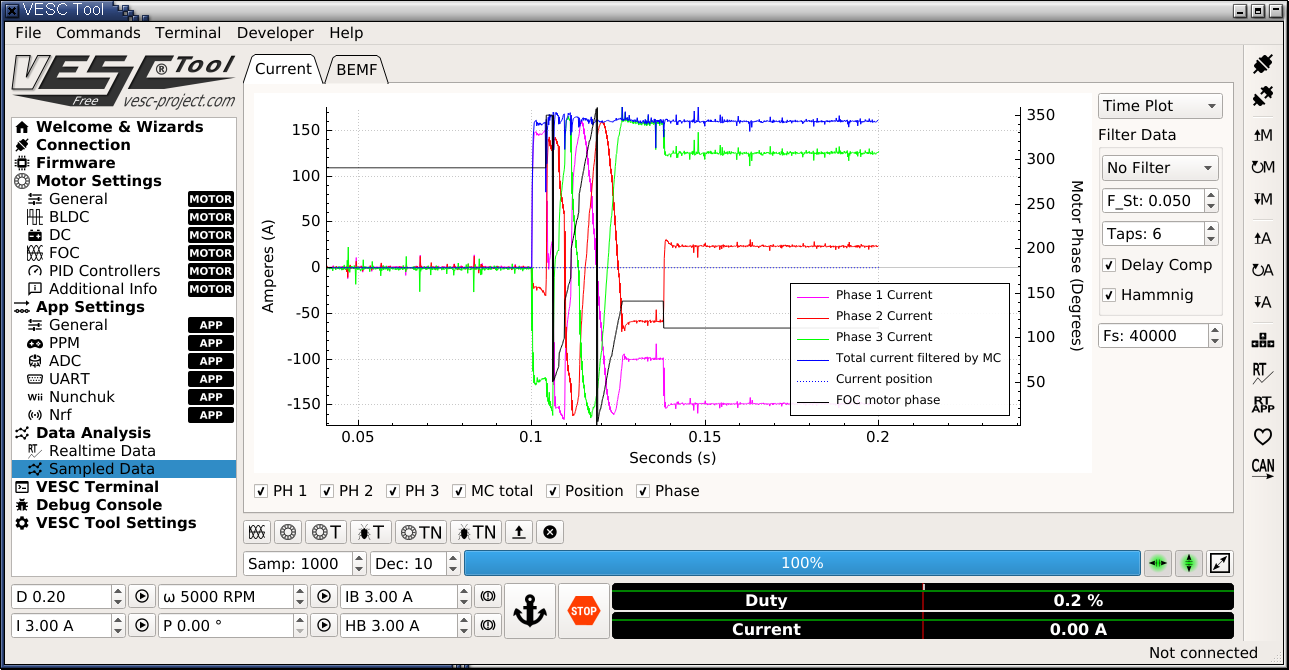Click the circular-arrow A app defaults icon
Viewport: 1289px width, 670px height.
click(x=1263, y=270)
